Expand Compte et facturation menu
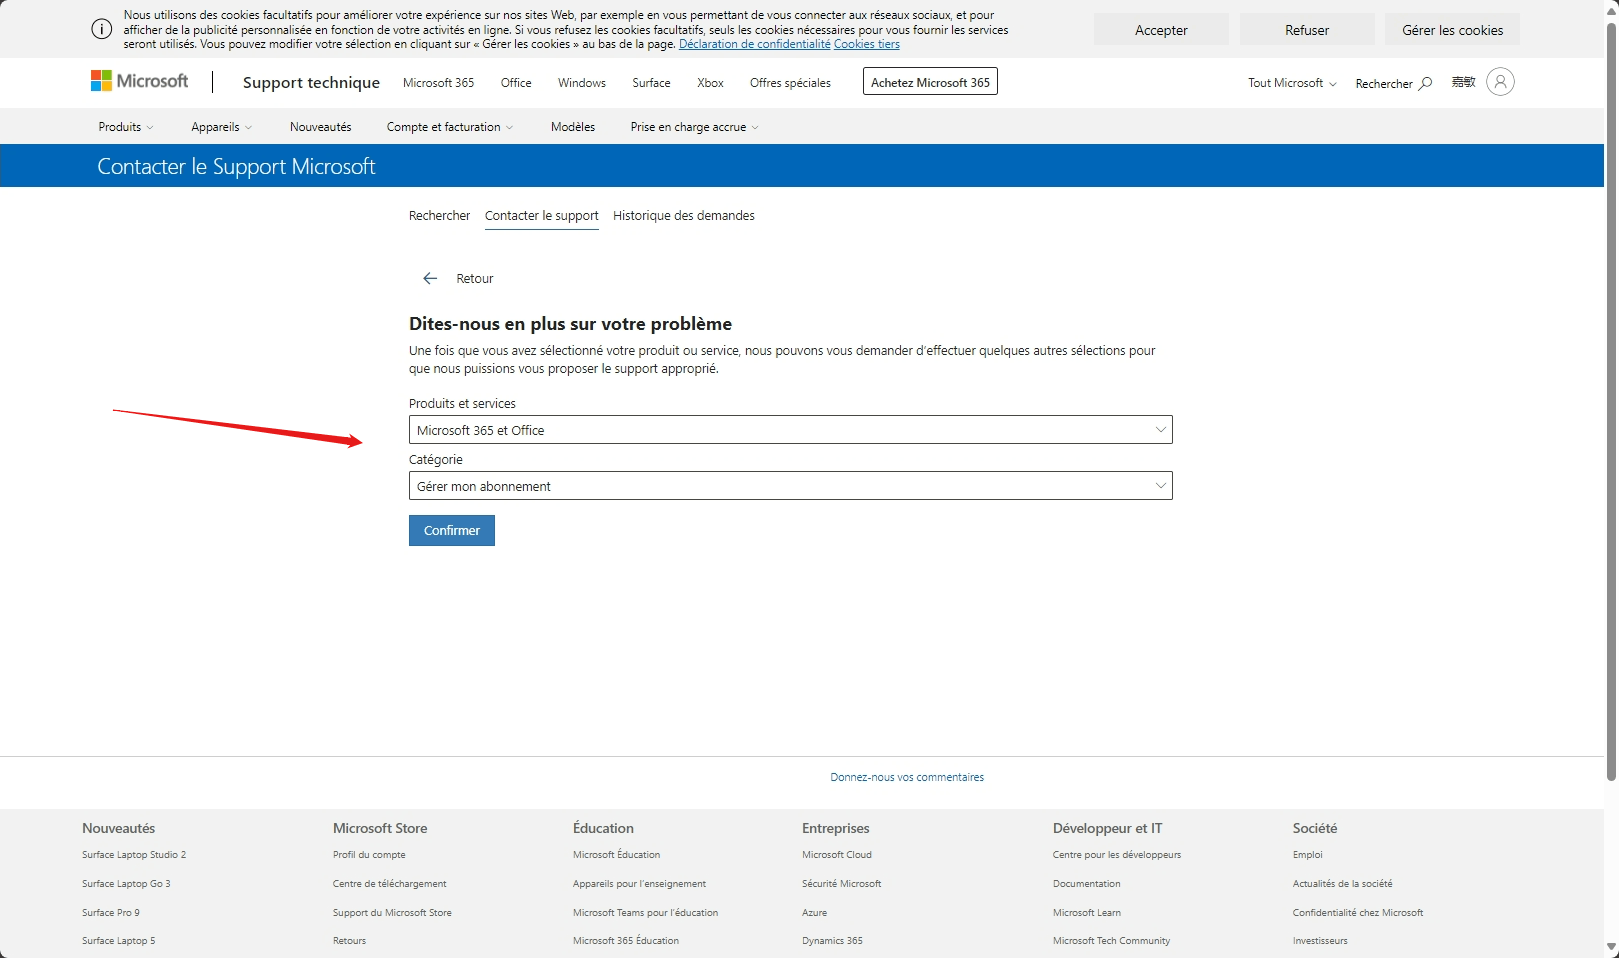1619x958 pixels. click(450, 127)
